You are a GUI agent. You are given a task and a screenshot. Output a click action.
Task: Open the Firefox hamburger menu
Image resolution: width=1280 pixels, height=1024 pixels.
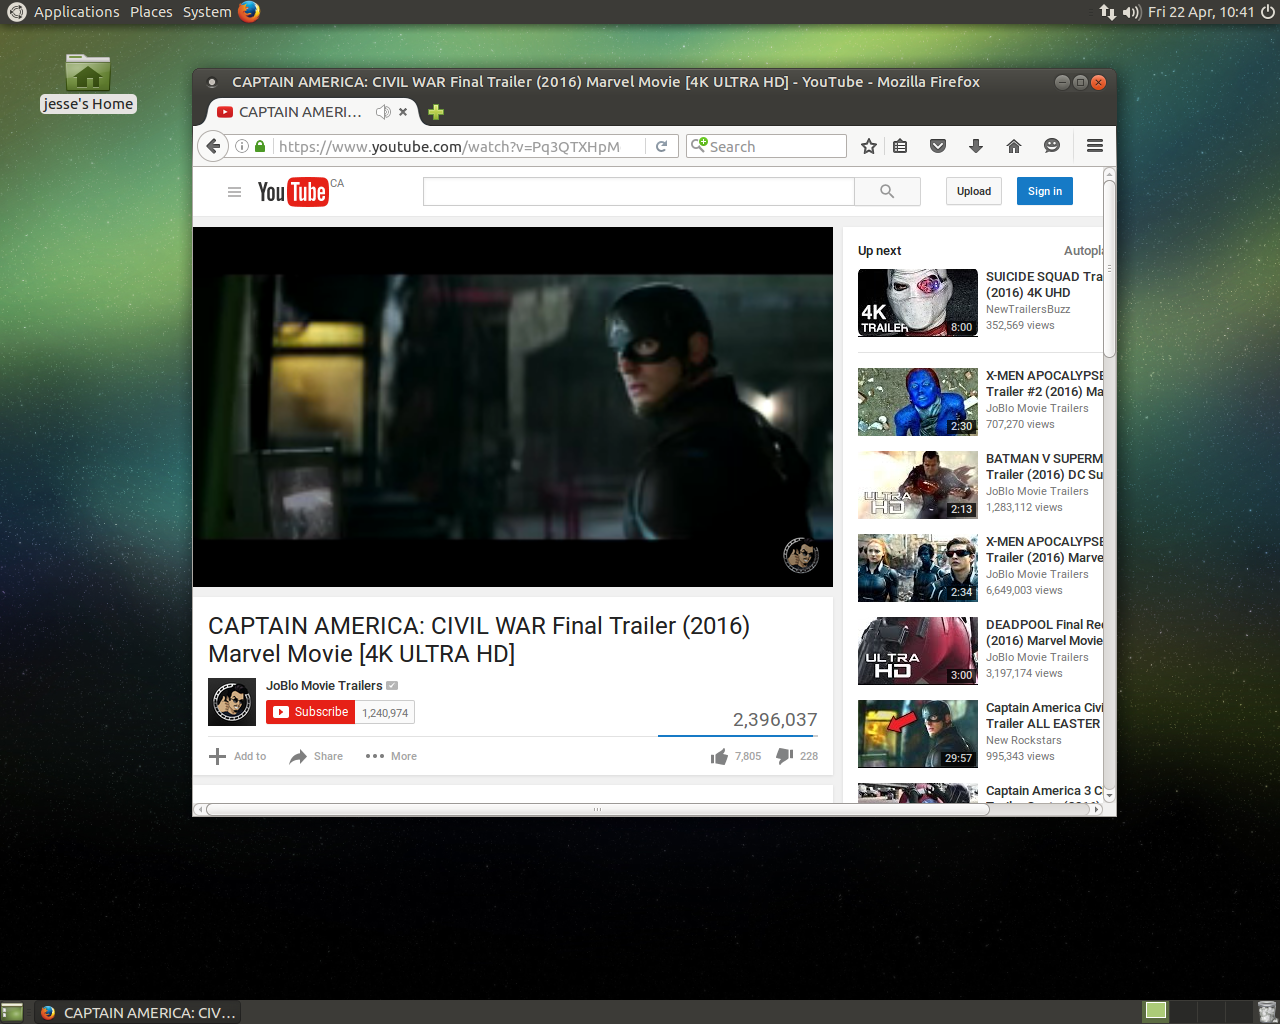tap(1095, 146)
